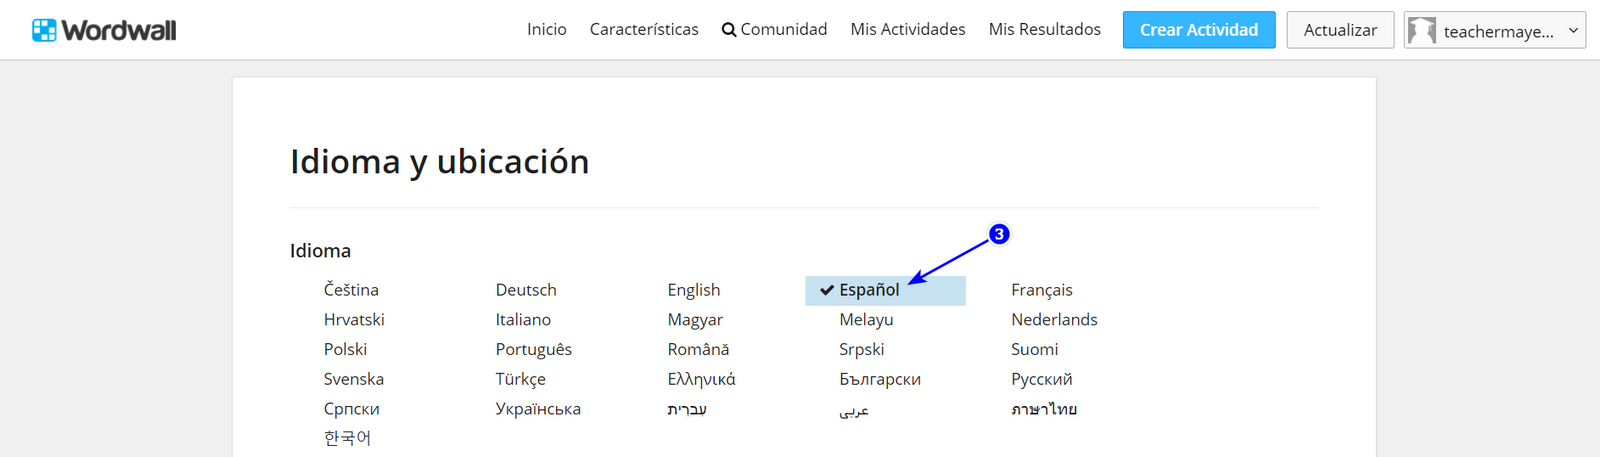Pick Italiano from the language list
This screenshot has width=1600, height=457.
(x=523, y=320)
